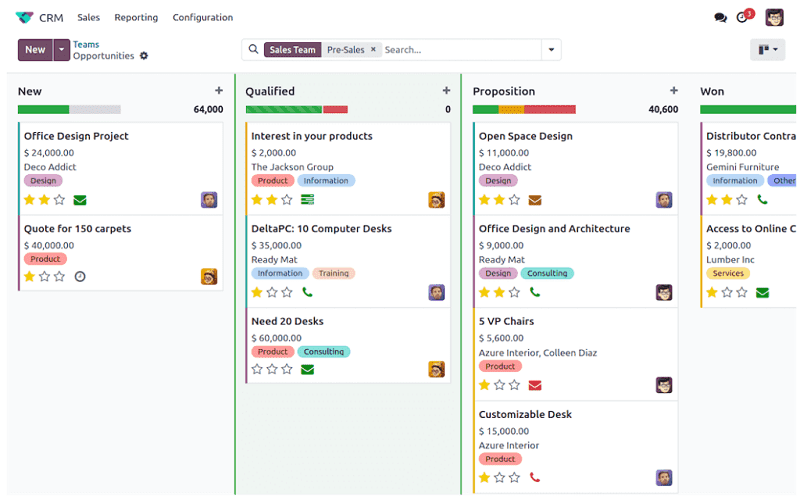Set third star priority on Open Space Design

515,199
